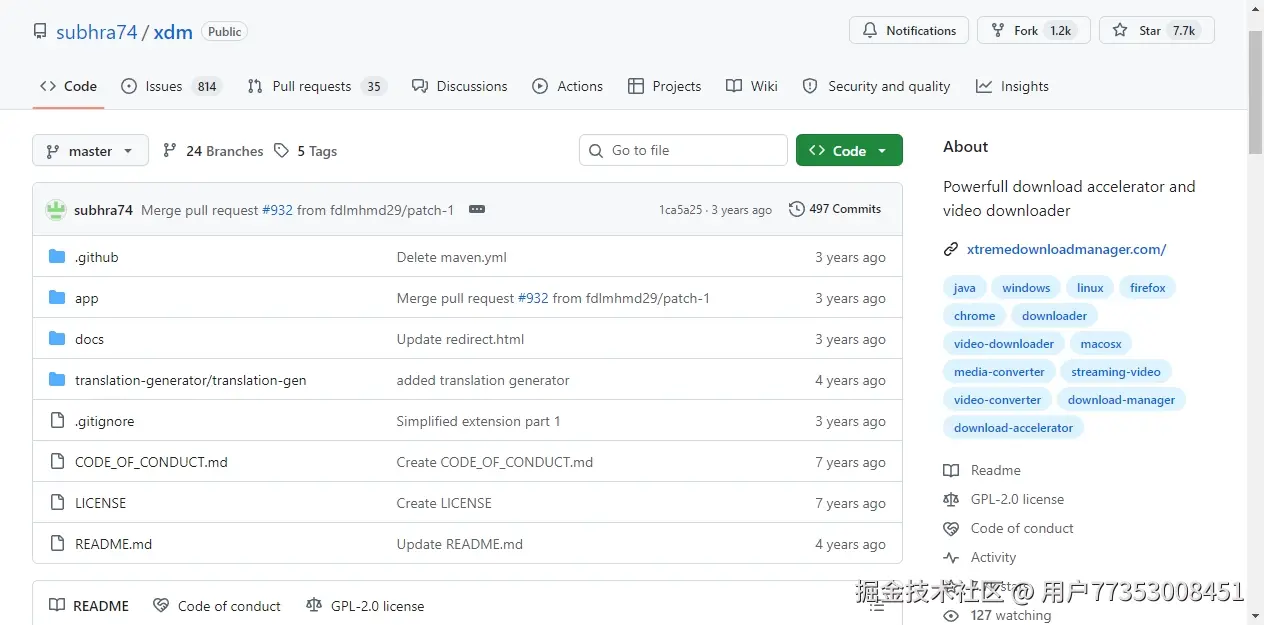Click the tag icon beside 5 Tags
The height and width of the screenshot is (625, 1264).
(282, 151)
